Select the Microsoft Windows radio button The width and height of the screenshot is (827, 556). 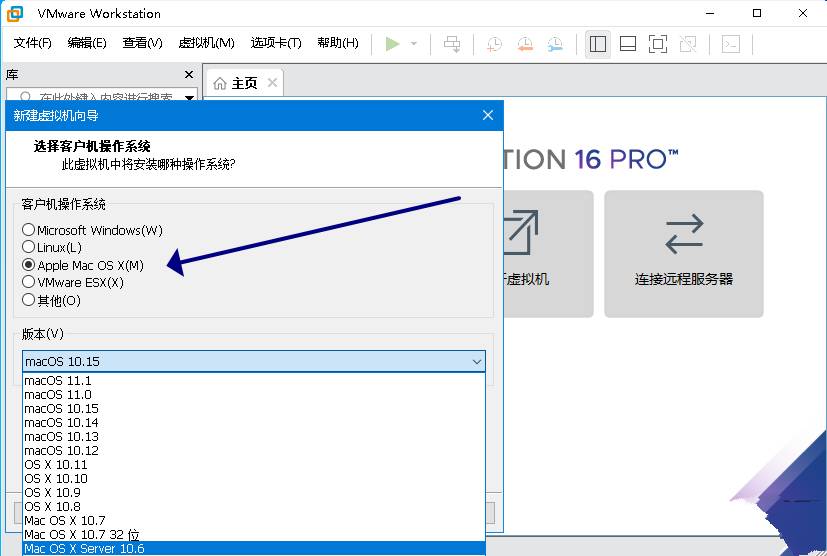[29, 230]
